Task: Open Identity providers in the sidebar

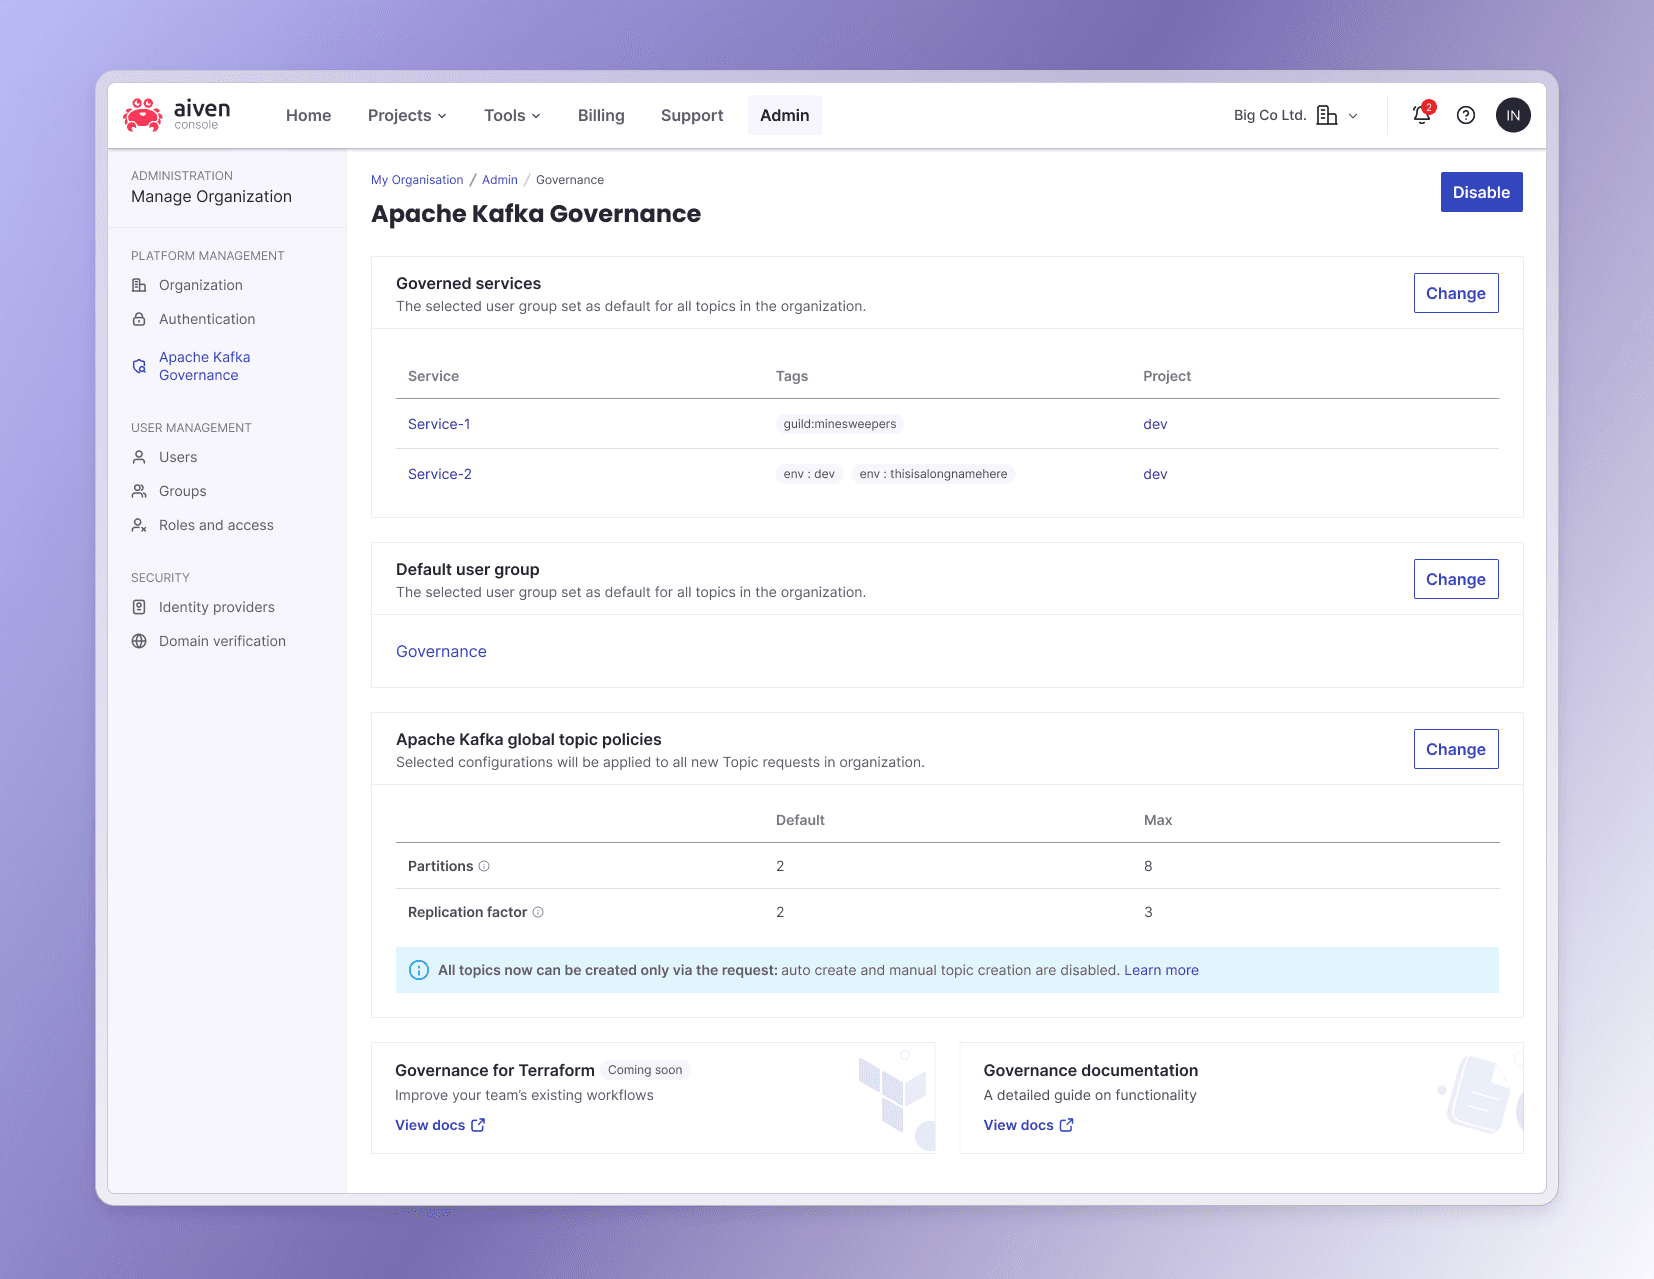Action: point(217,607)
